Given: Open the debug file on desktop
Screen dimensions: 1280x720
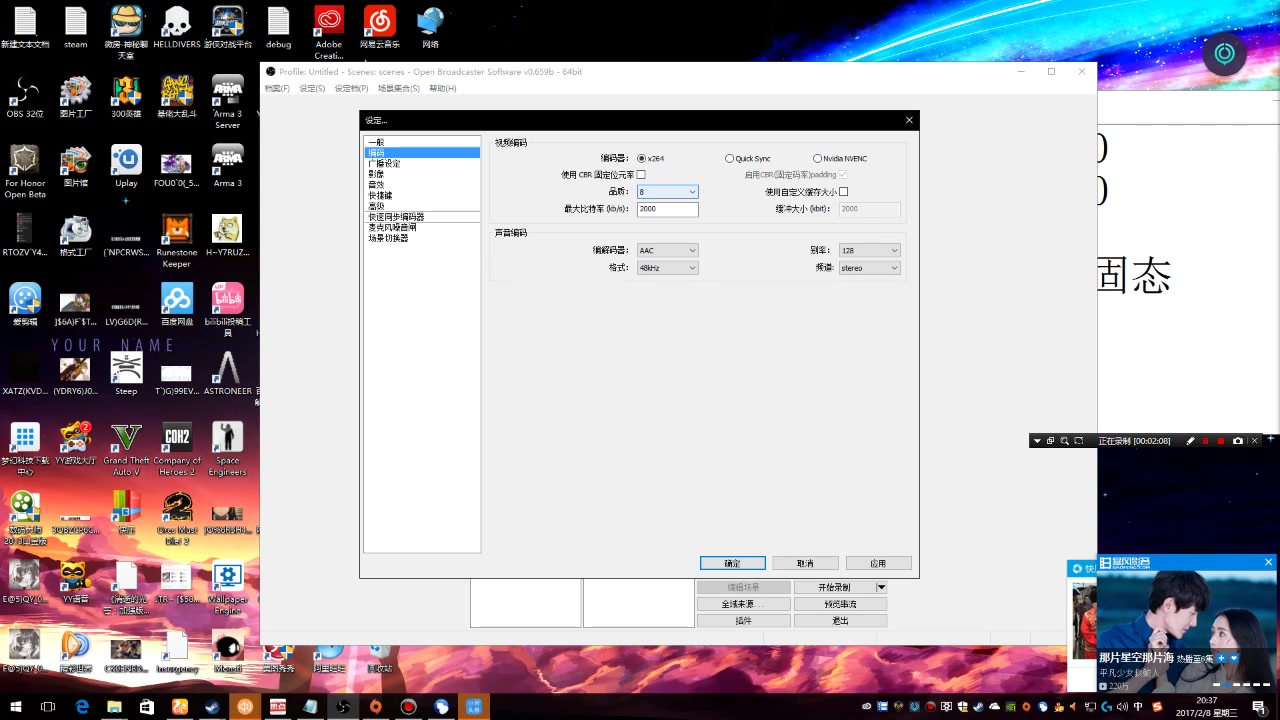Looking at the screenshot, I should (278, 28).
